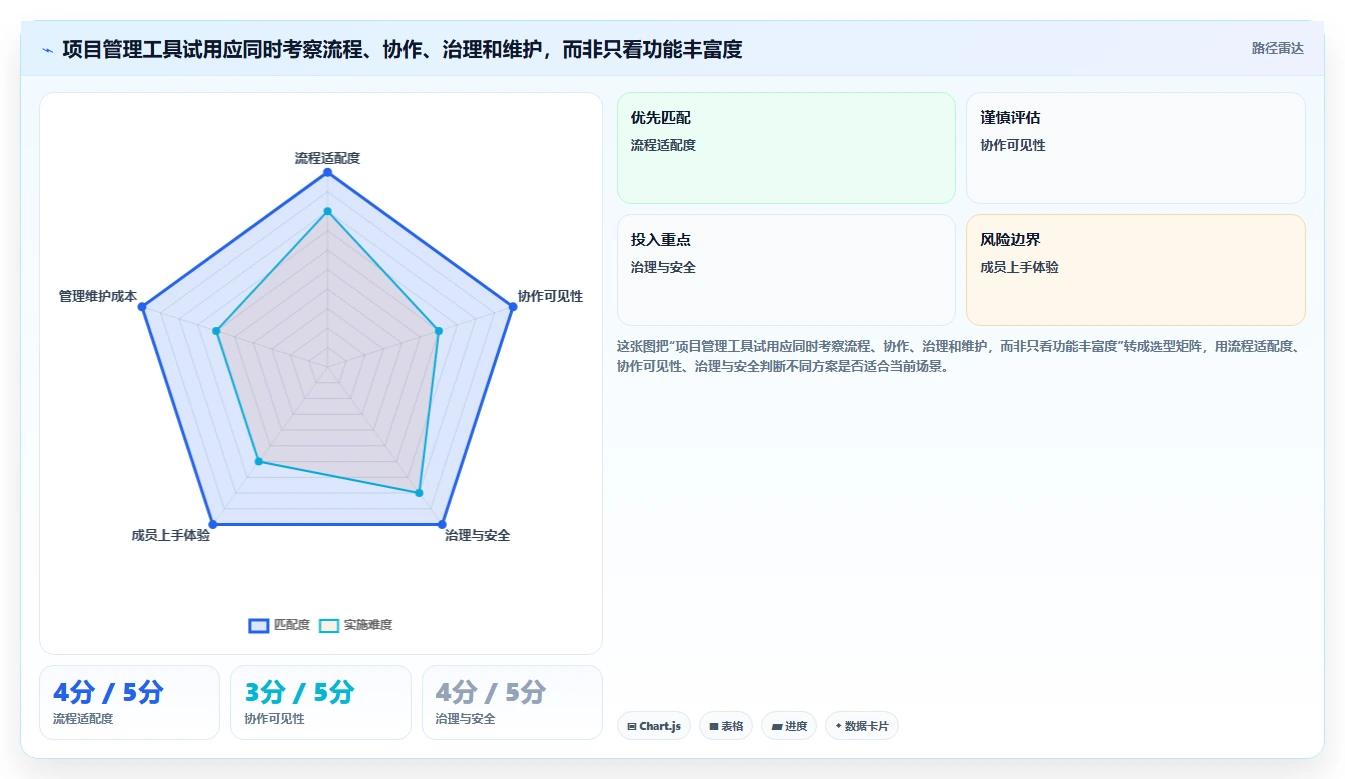The height and width of the screenshot is (779, 1345).
Task: Click the 成员上手体验 radar axis label
Action: tap(170, 535)
